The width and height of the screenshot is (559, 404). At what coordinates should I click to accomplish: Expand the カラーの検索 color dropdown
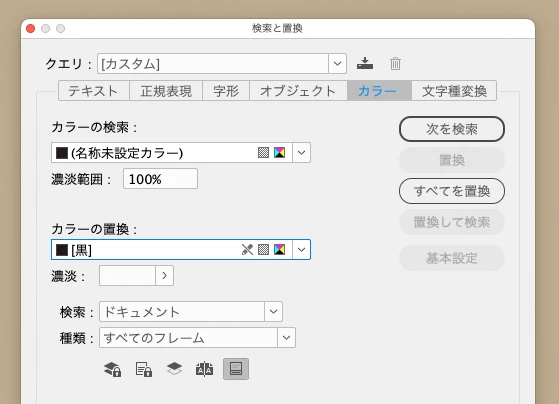tap(301, 153)
